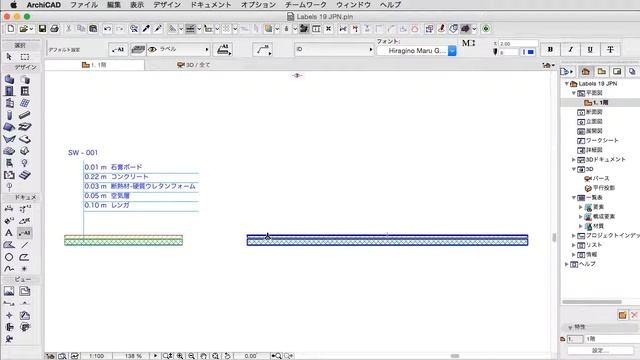640x360 pixels.
Task: Open the ラベル layer dropdown
Action: coord(179,49)
